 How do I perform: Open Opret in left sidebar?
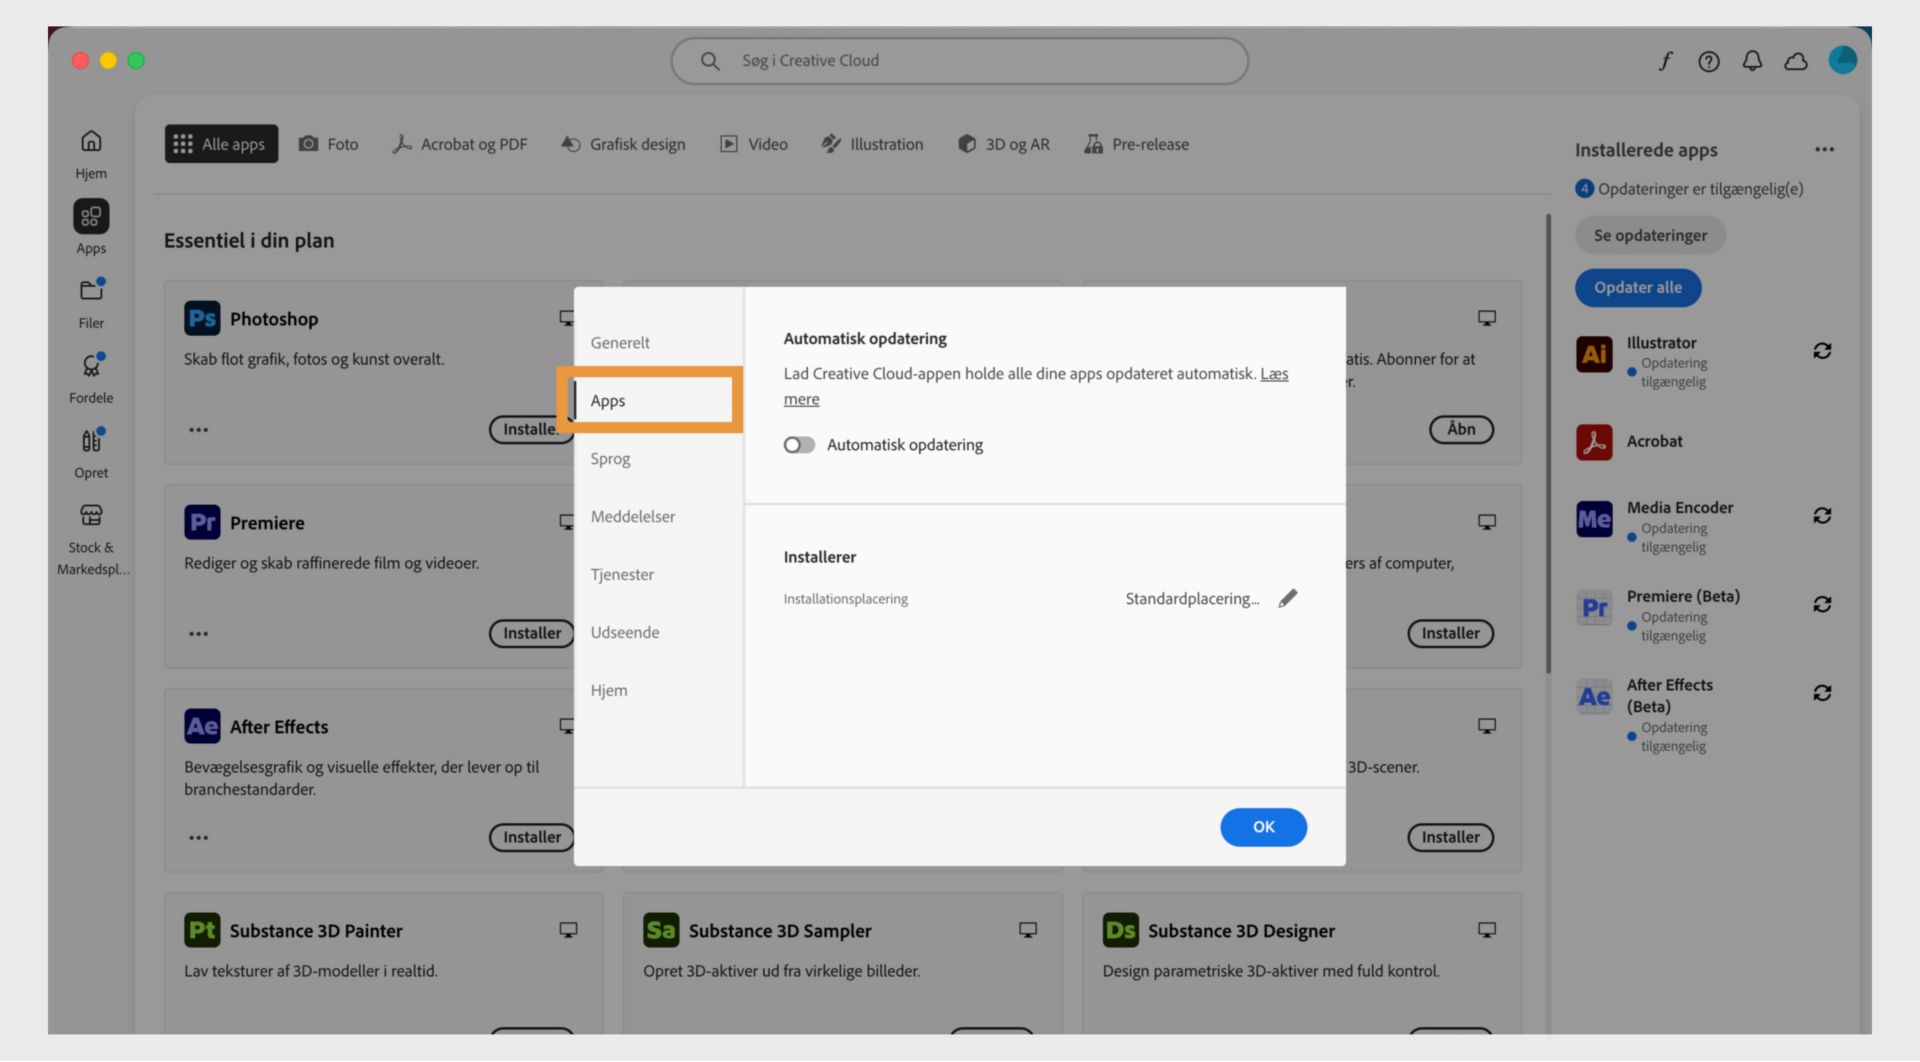coord(91,453)
